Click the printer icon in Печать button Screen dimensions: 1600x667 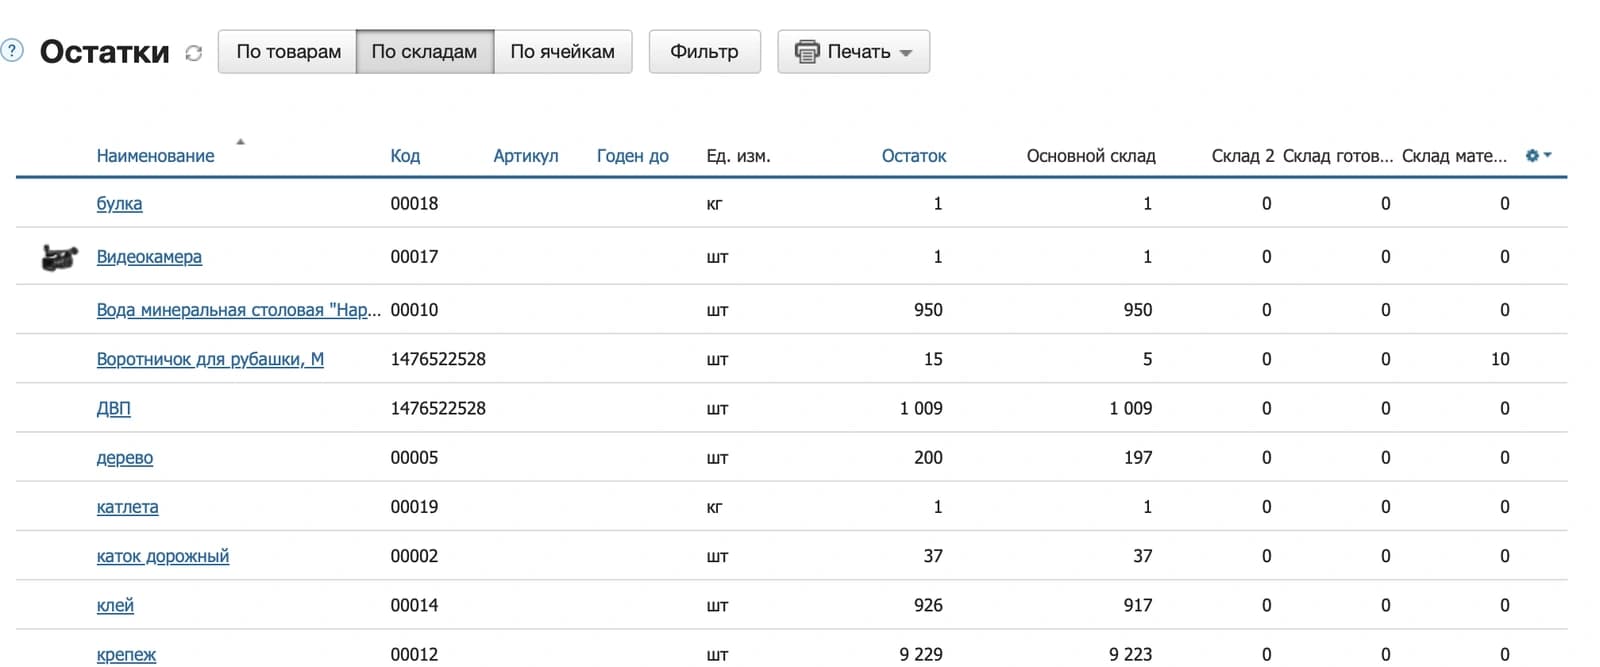[806, 52]
